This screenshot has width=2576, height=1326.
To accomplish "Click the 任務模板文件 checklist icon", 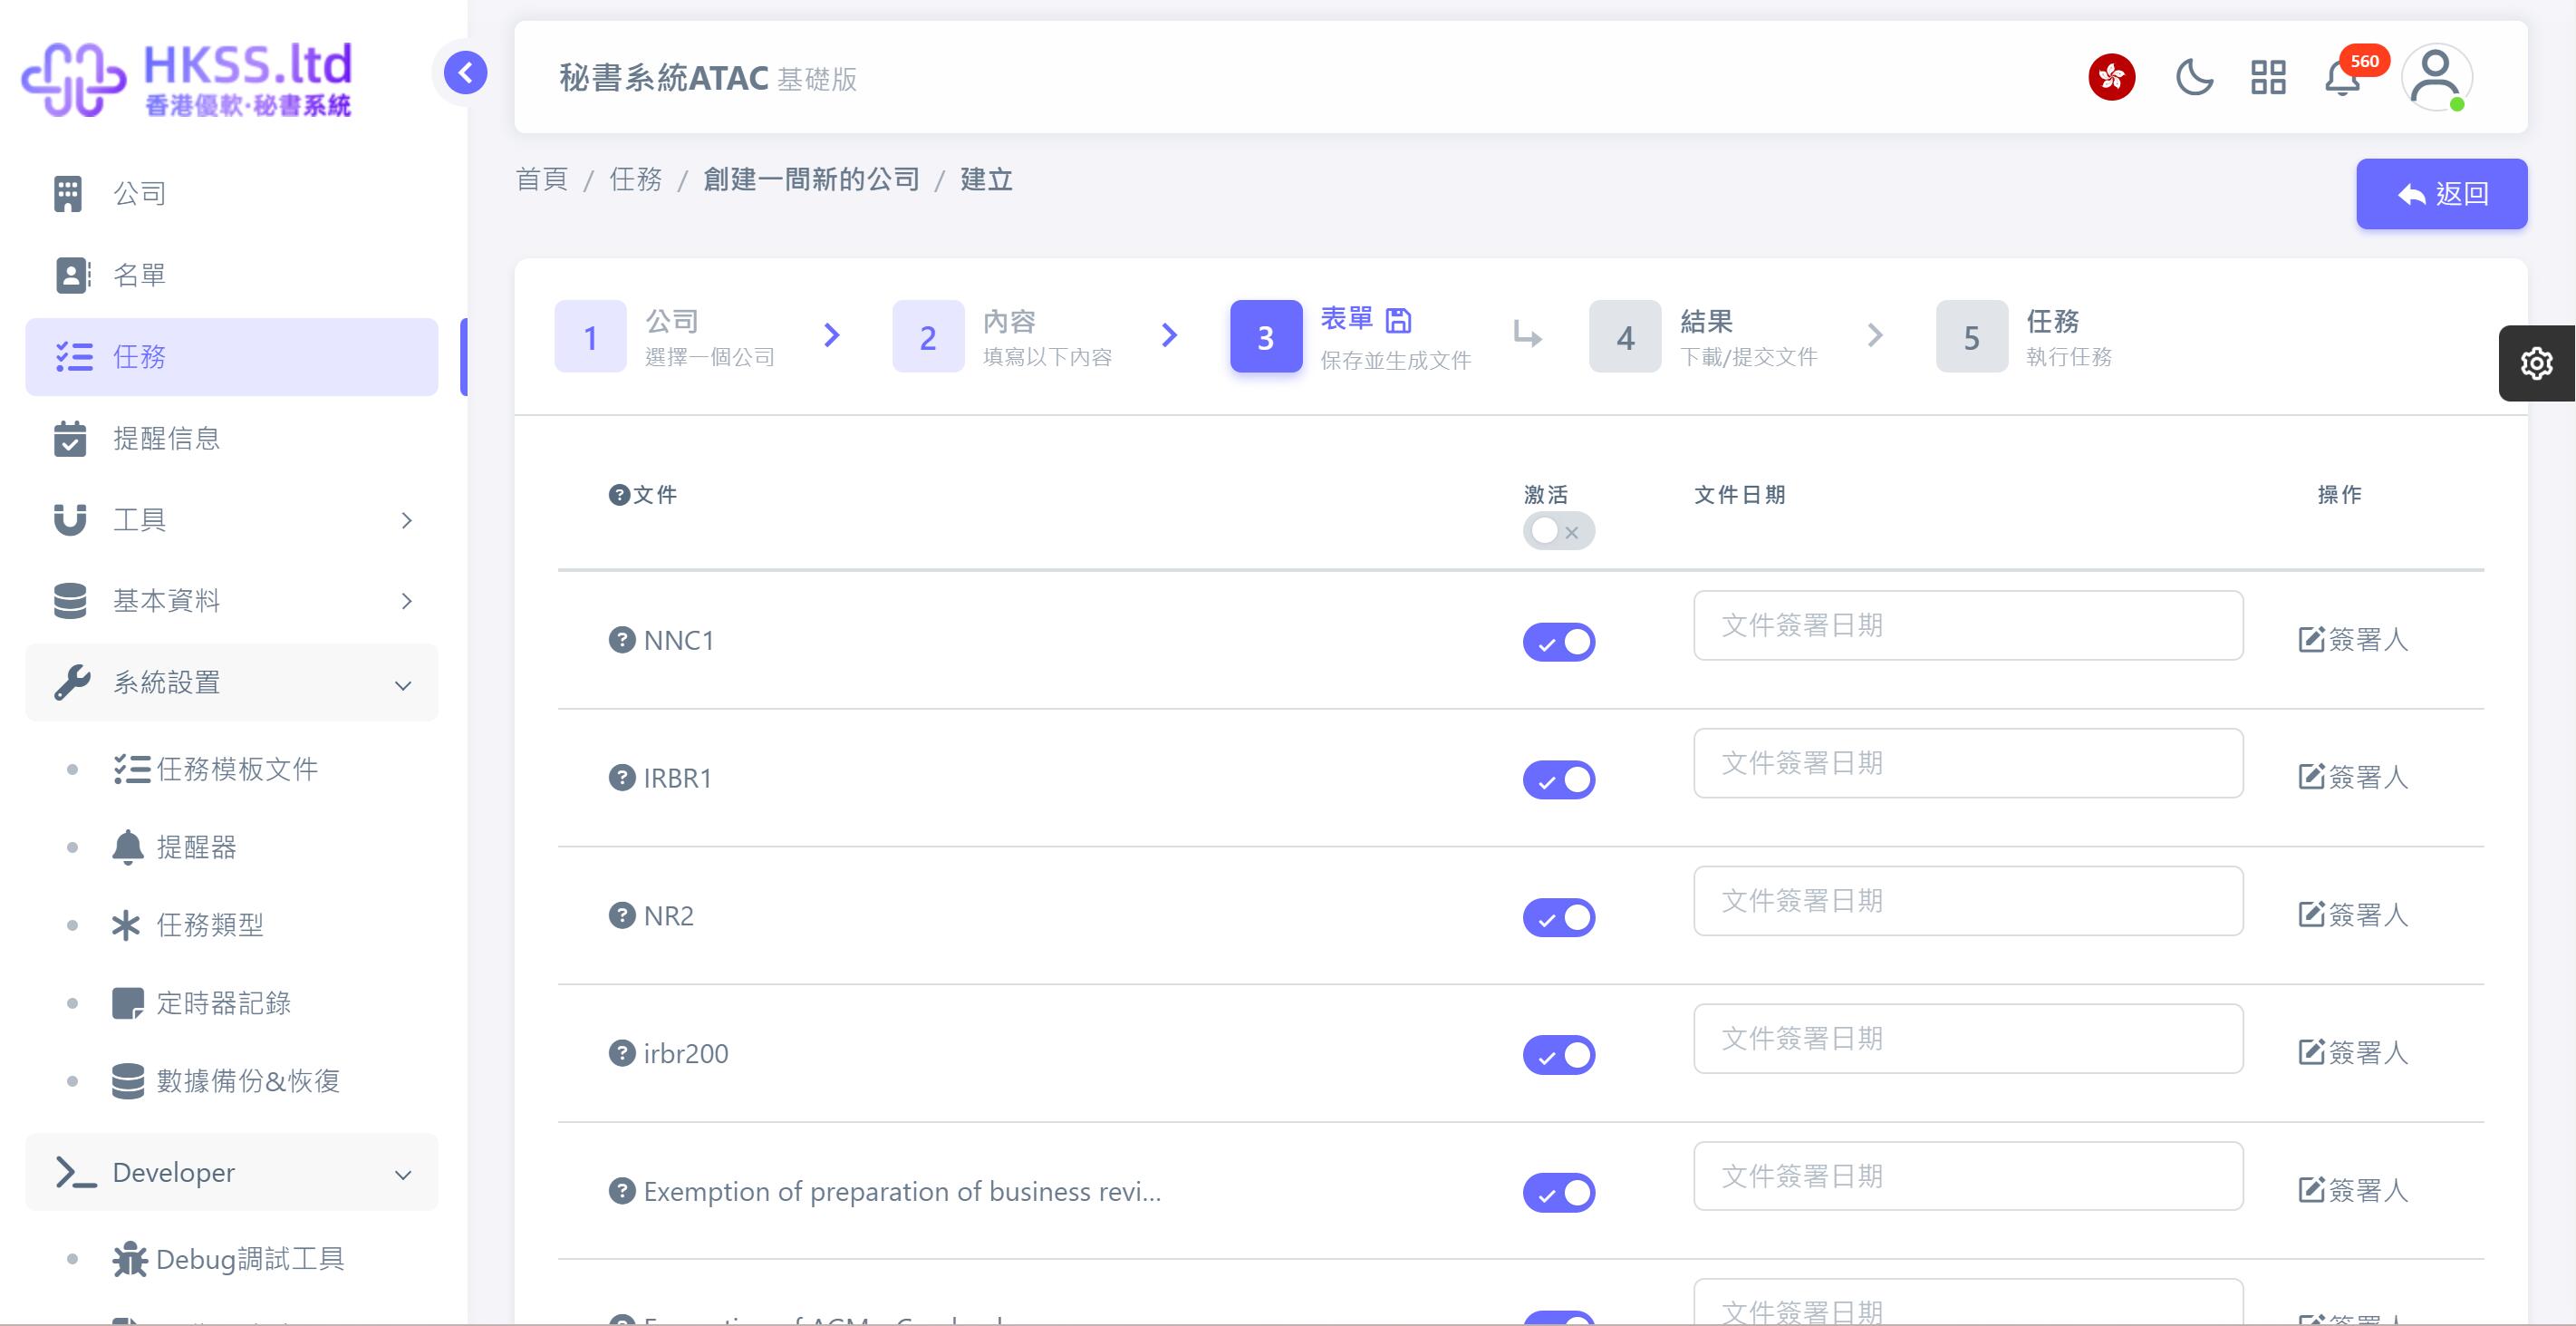I will (x=131, y=769).
